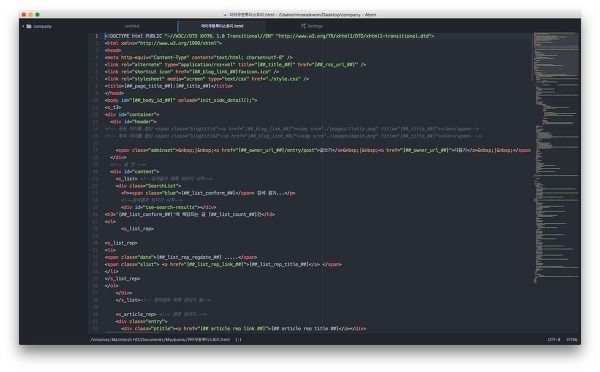Image resolution: width=600 pixels, height=372 pixels.
Task: Click the div id="container" line
Action: (132, 114)
